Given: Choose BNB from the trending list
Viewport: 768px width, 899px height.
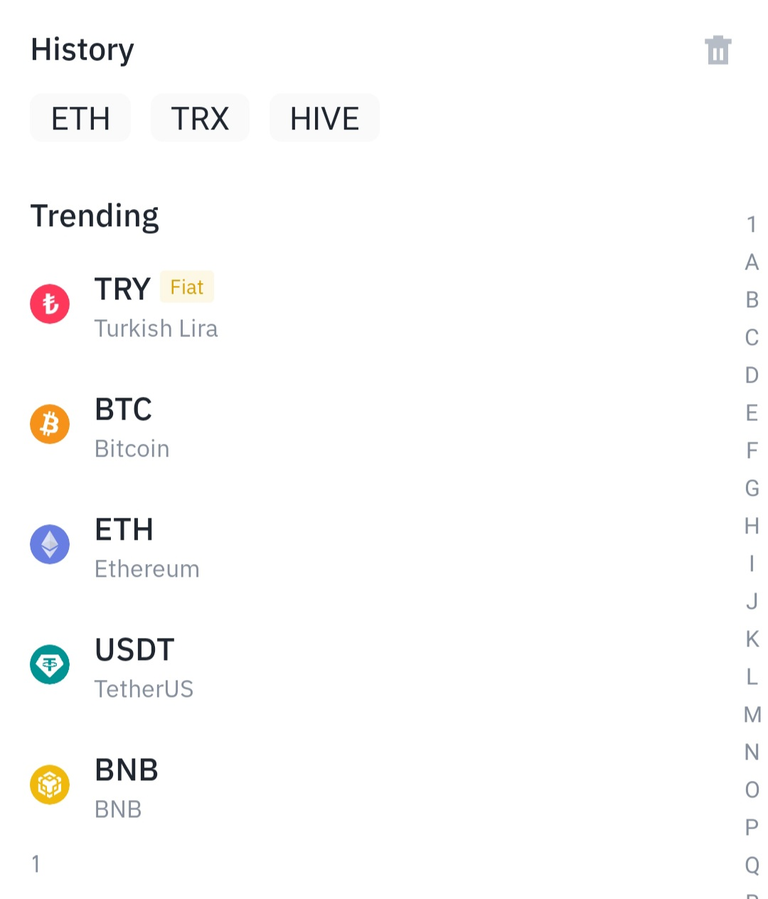Looking at the screenshot, I should click(x=367, y=787).
